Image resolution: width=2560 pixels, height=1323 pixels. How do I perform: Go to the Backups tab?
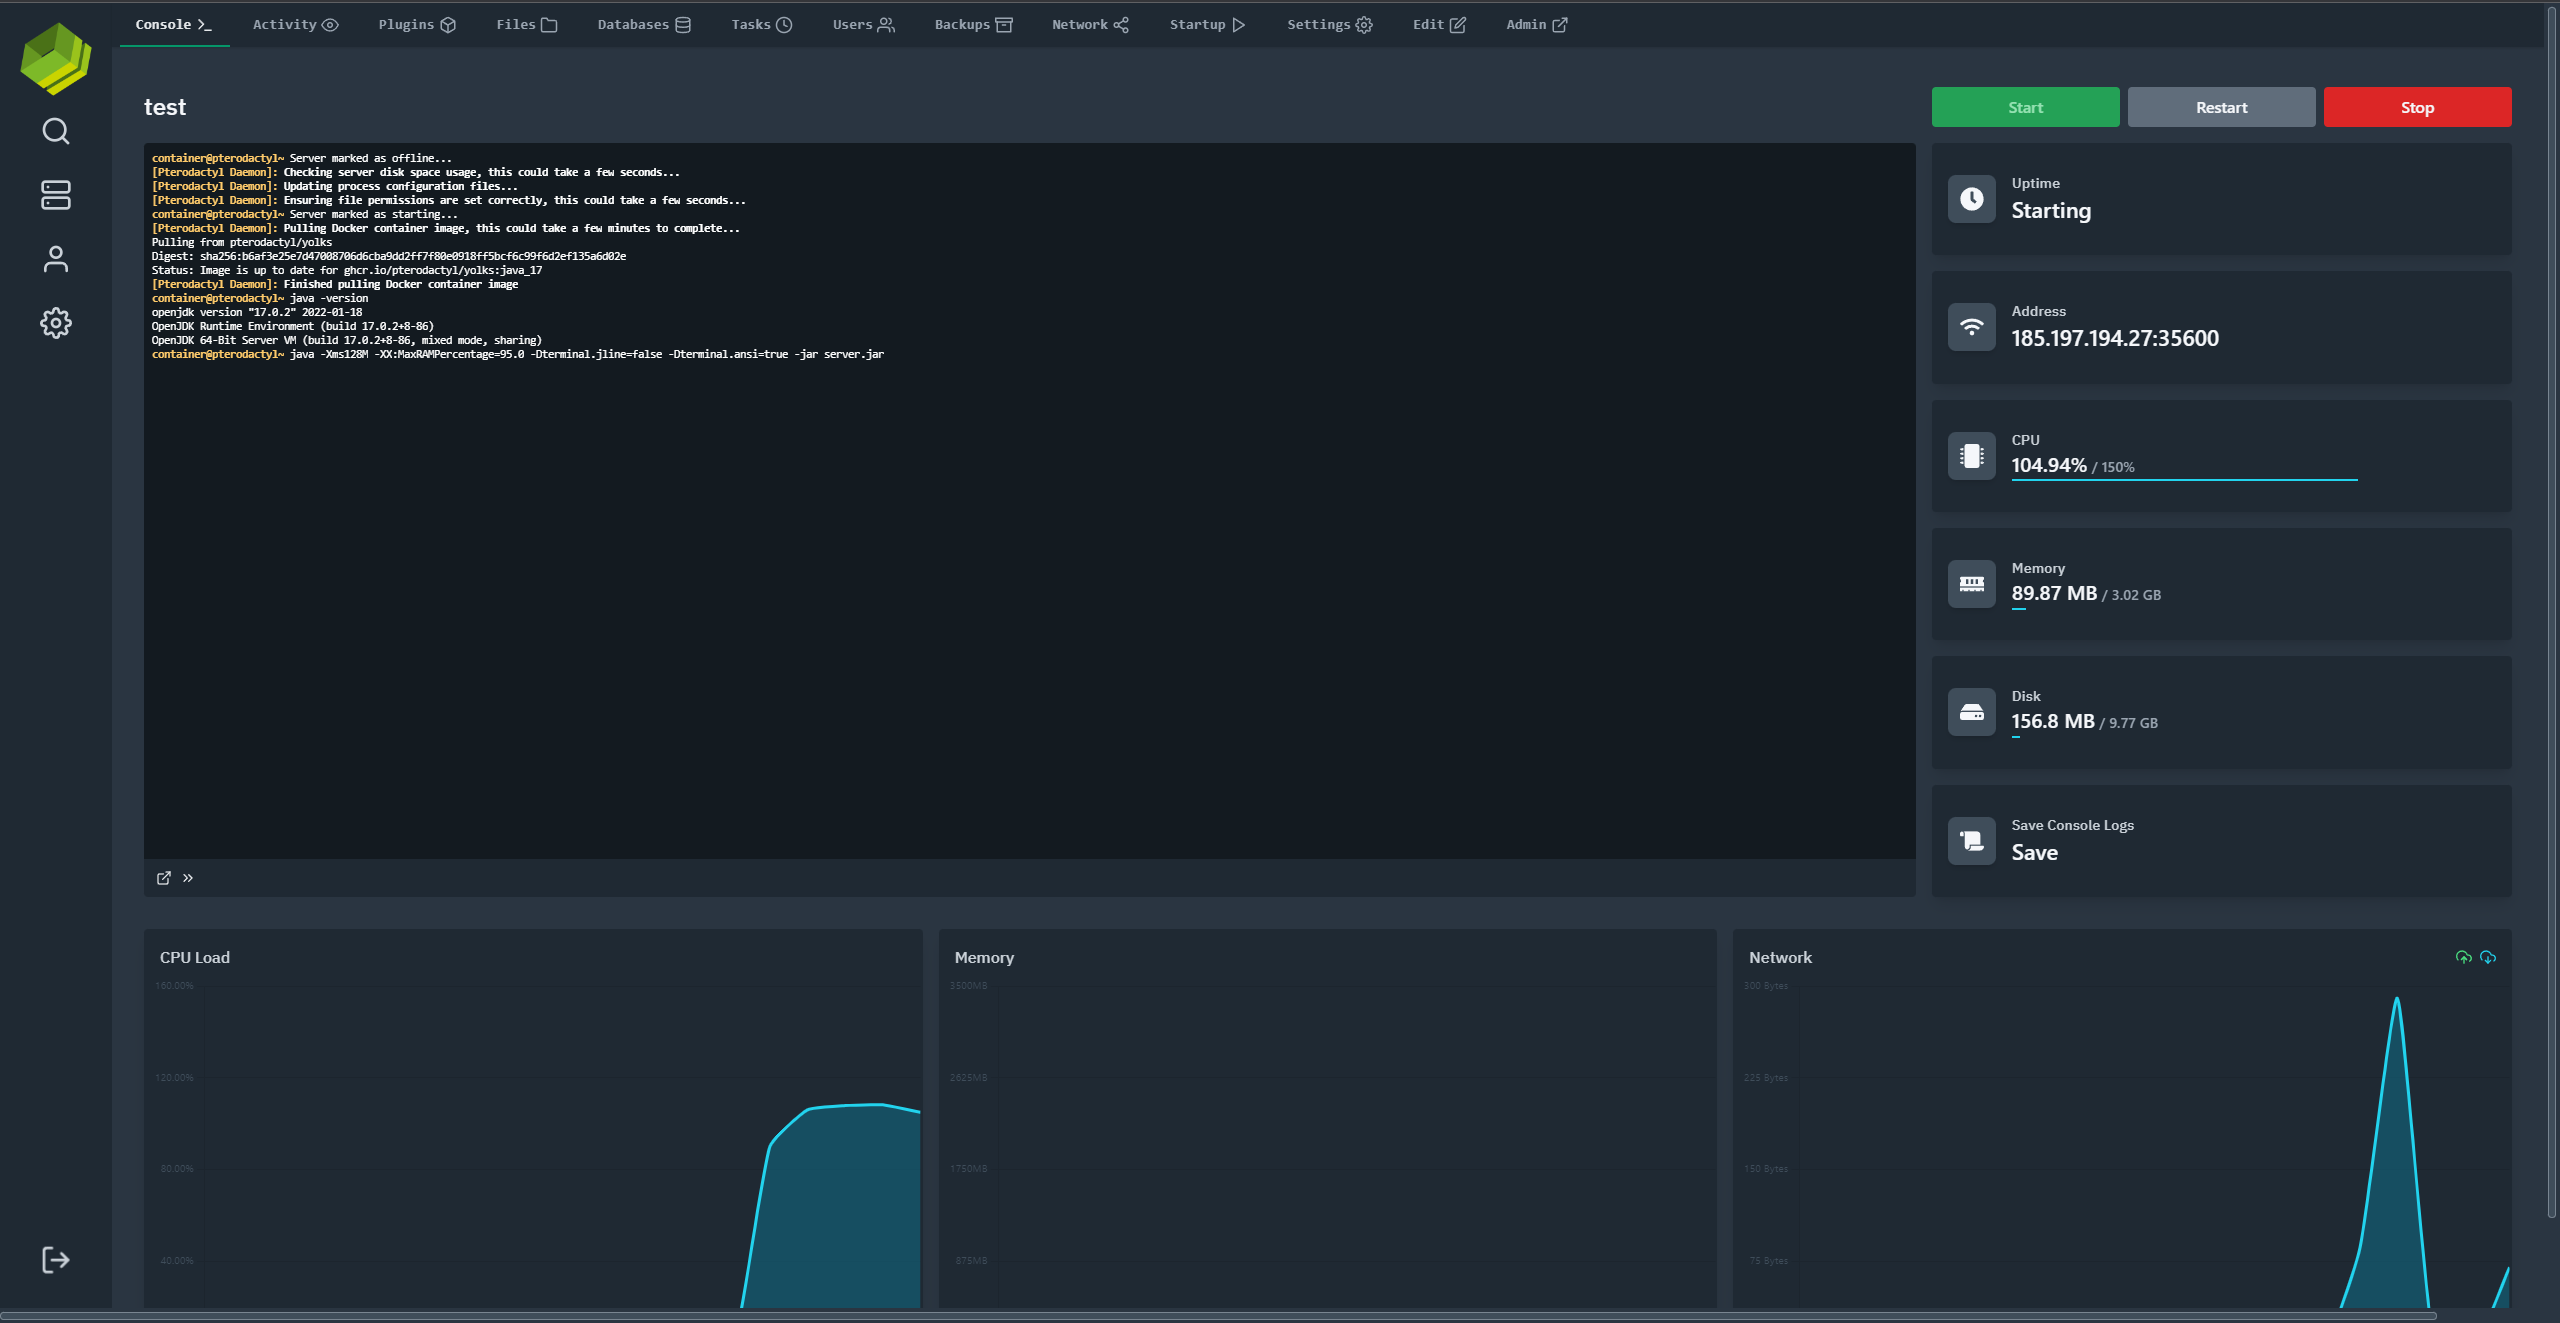pyautogui.click(x=973, y=25)
